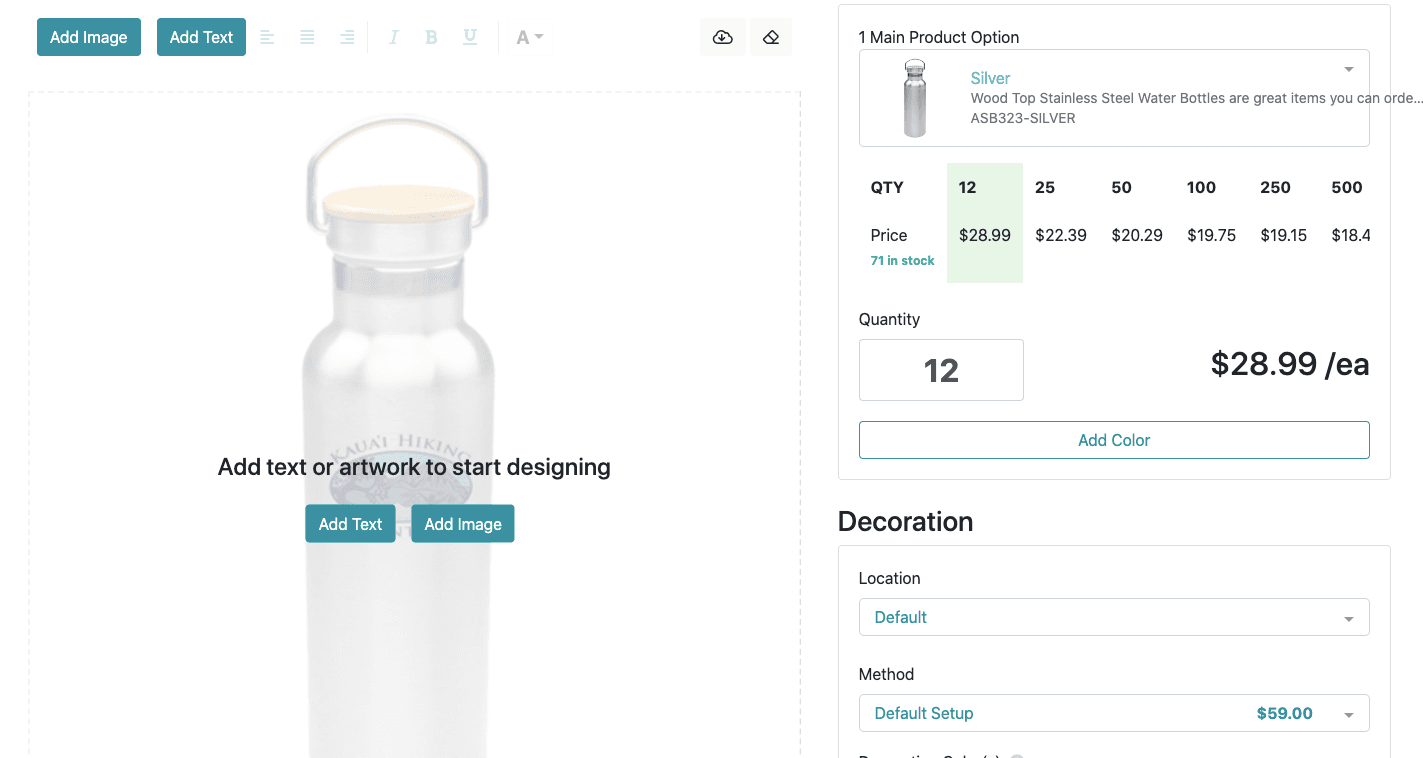Open the Location Default dropdown
The height and width of the screenshot is (758, 1423).
(x=1114, y=617)
